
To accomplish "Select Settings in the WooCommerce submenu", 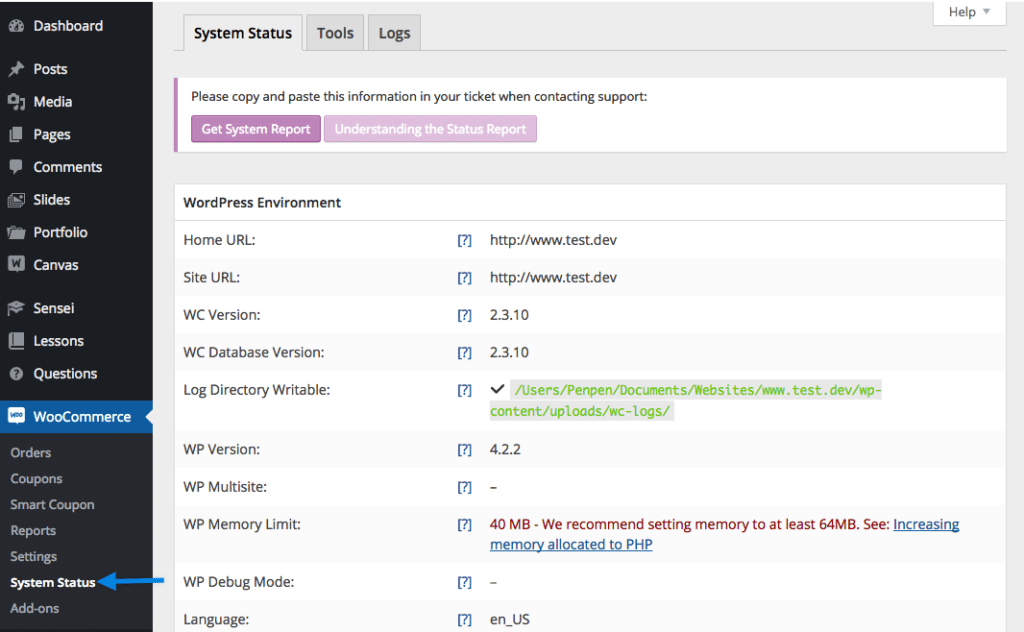I will (36, 556).
